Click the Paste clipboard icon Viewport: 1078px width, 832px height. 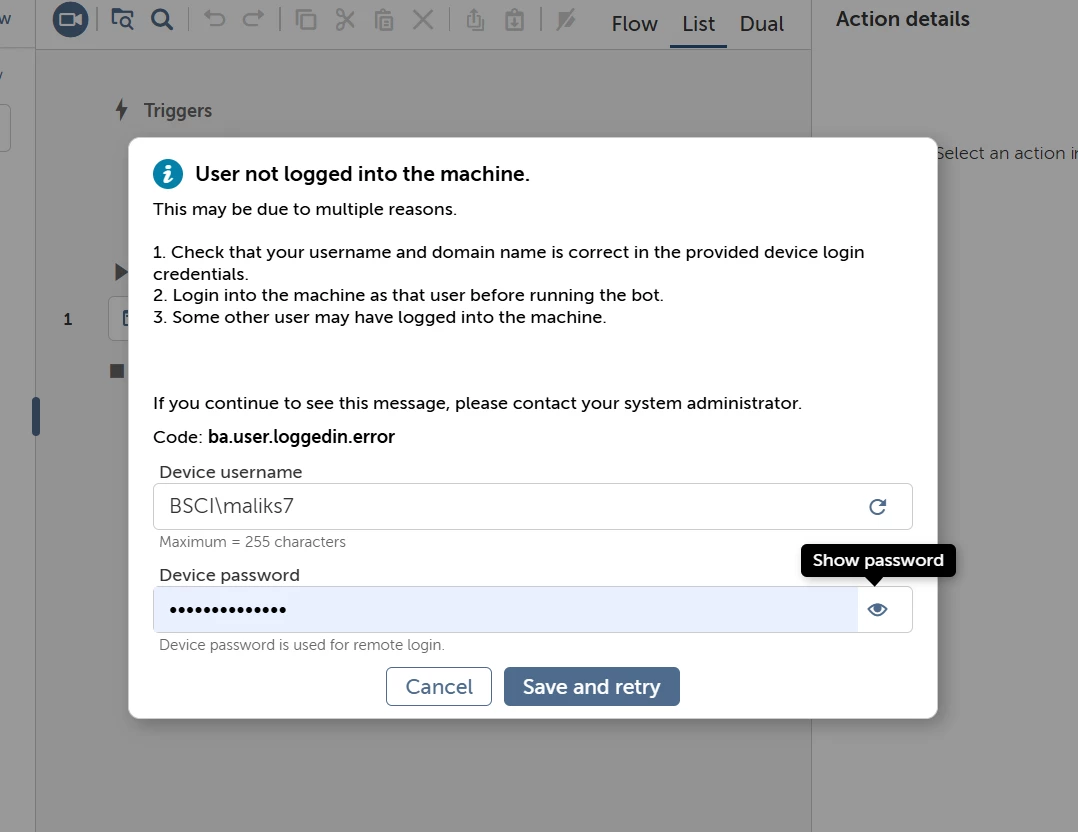(384, 20)
